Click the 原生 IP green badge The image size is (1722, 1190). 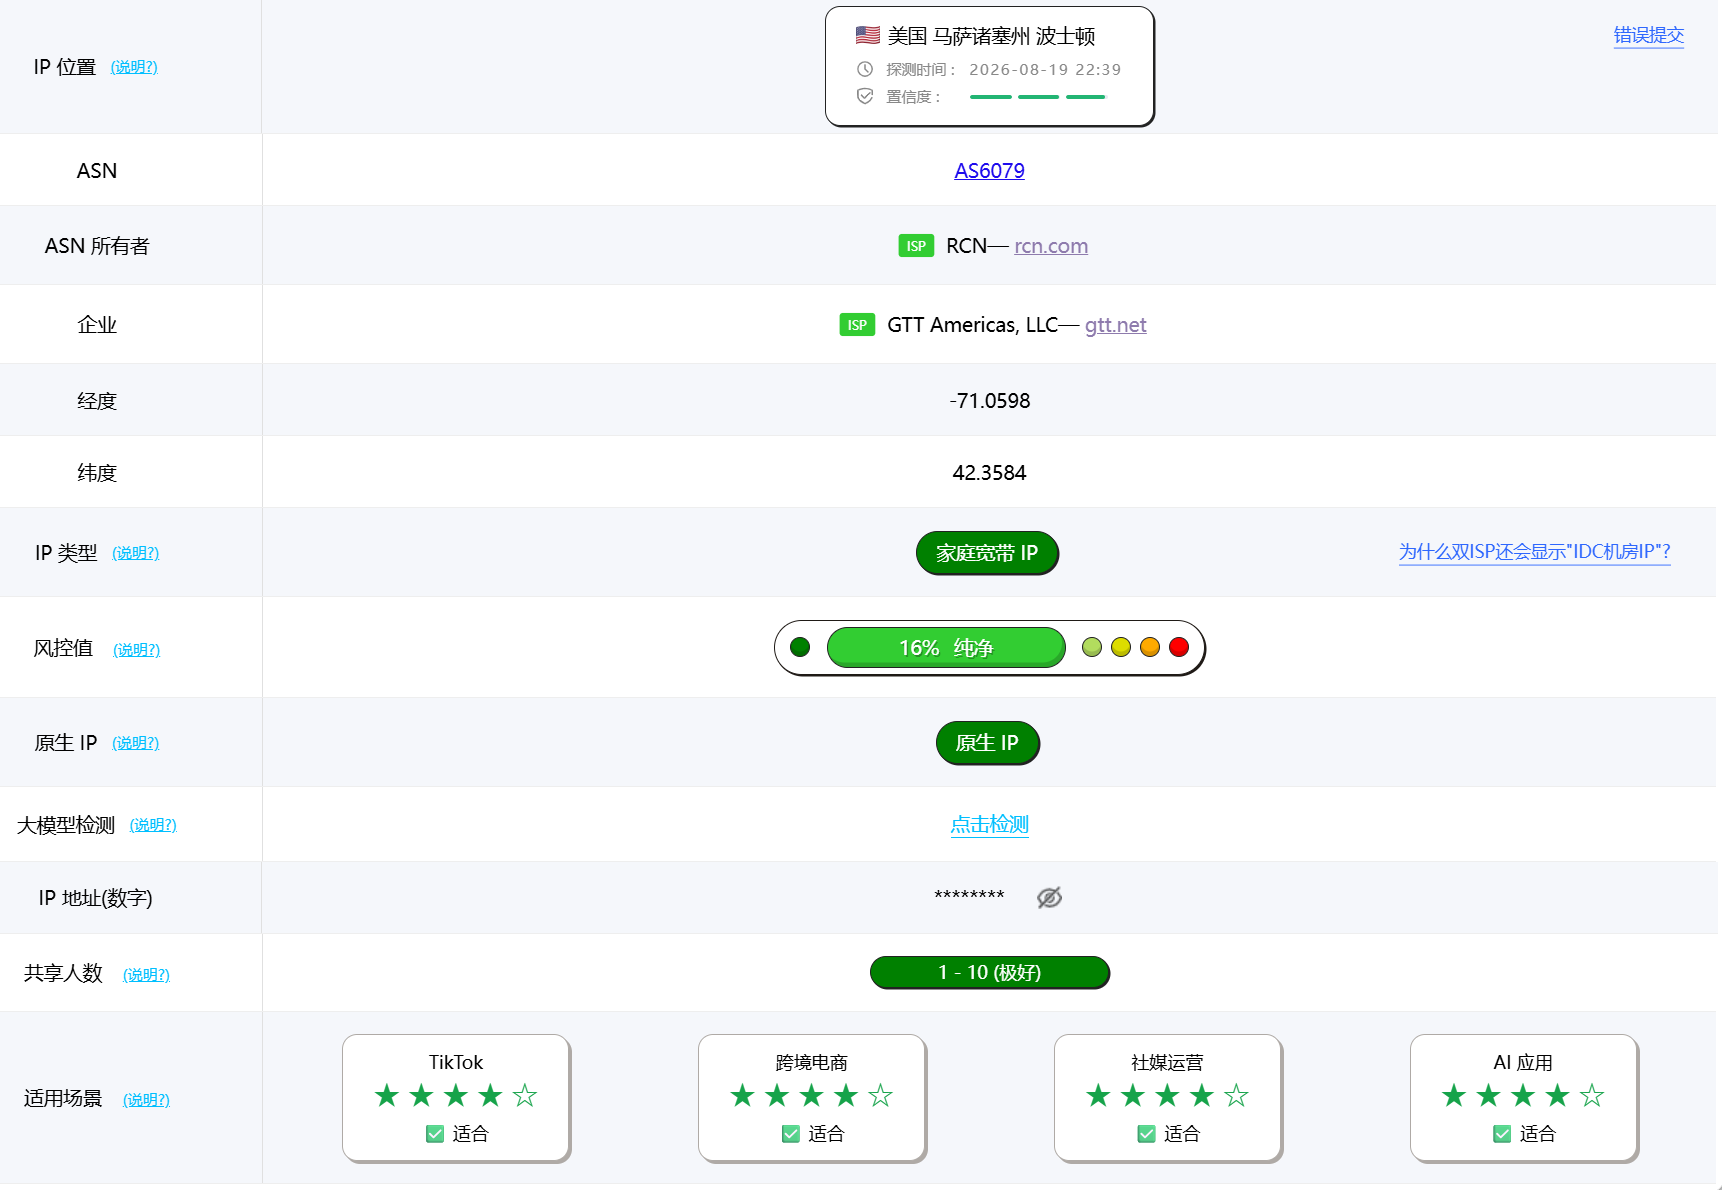pos(987,743)
